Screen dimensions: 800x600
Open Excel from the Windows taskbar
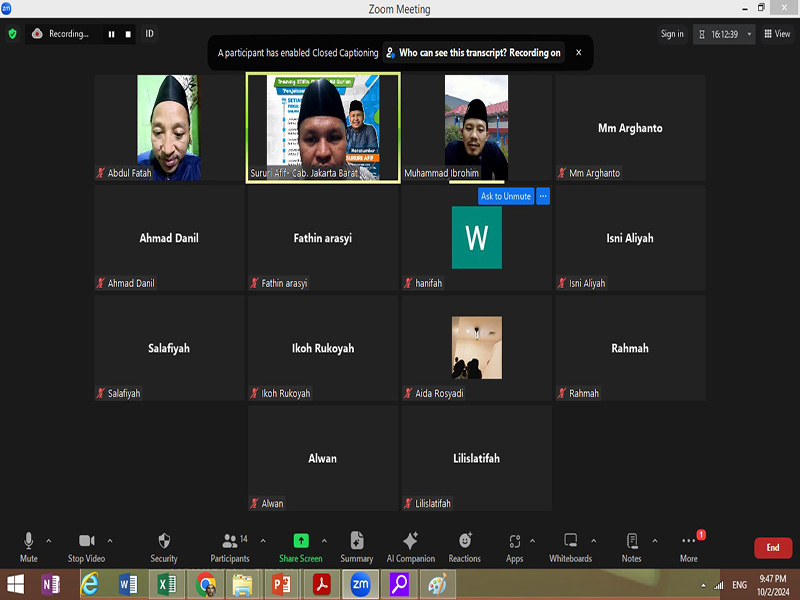pos(165,584)
